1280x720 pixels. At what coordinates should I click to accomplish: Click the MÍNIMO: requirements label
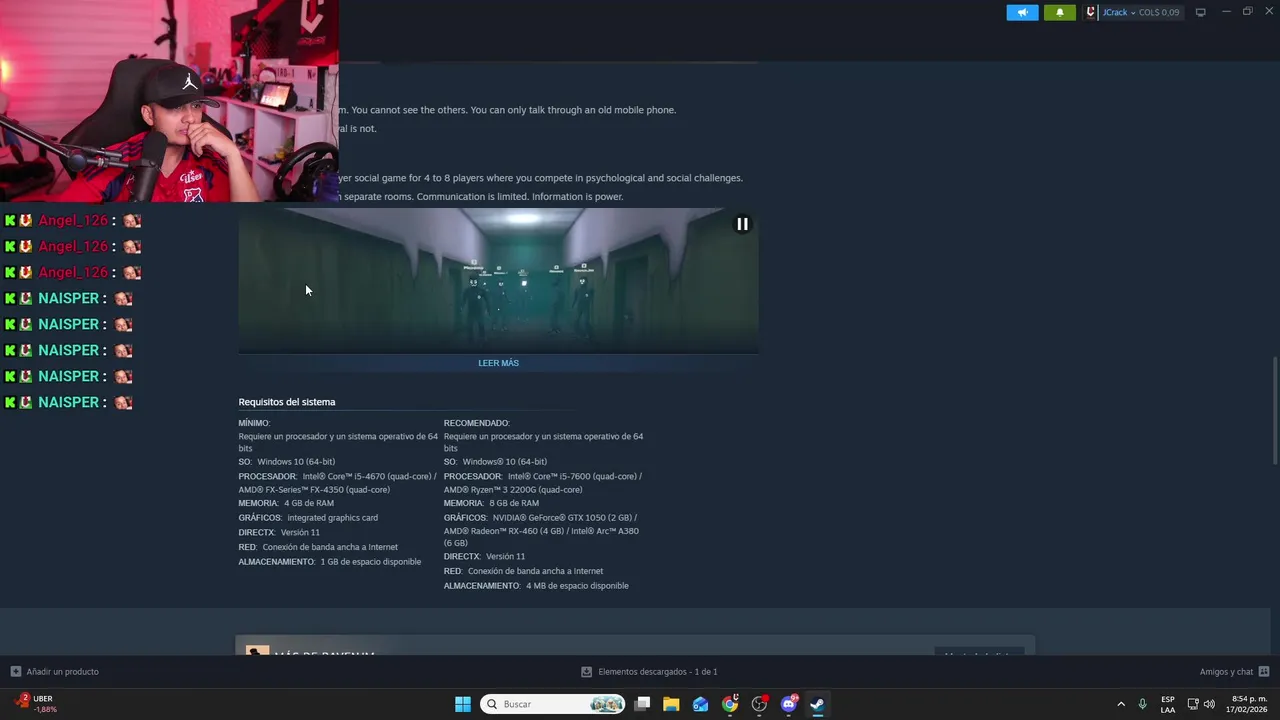(254, 423)
